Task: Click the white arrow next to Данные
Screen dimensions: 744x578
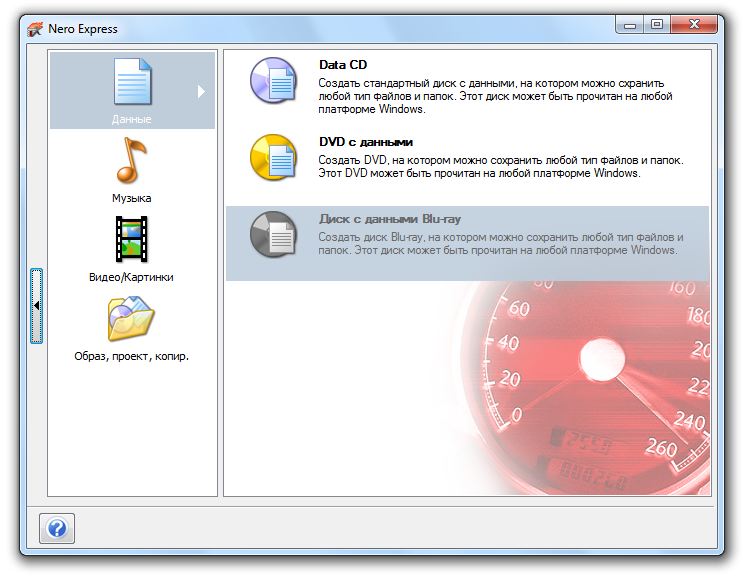Action: pos(202,91)
